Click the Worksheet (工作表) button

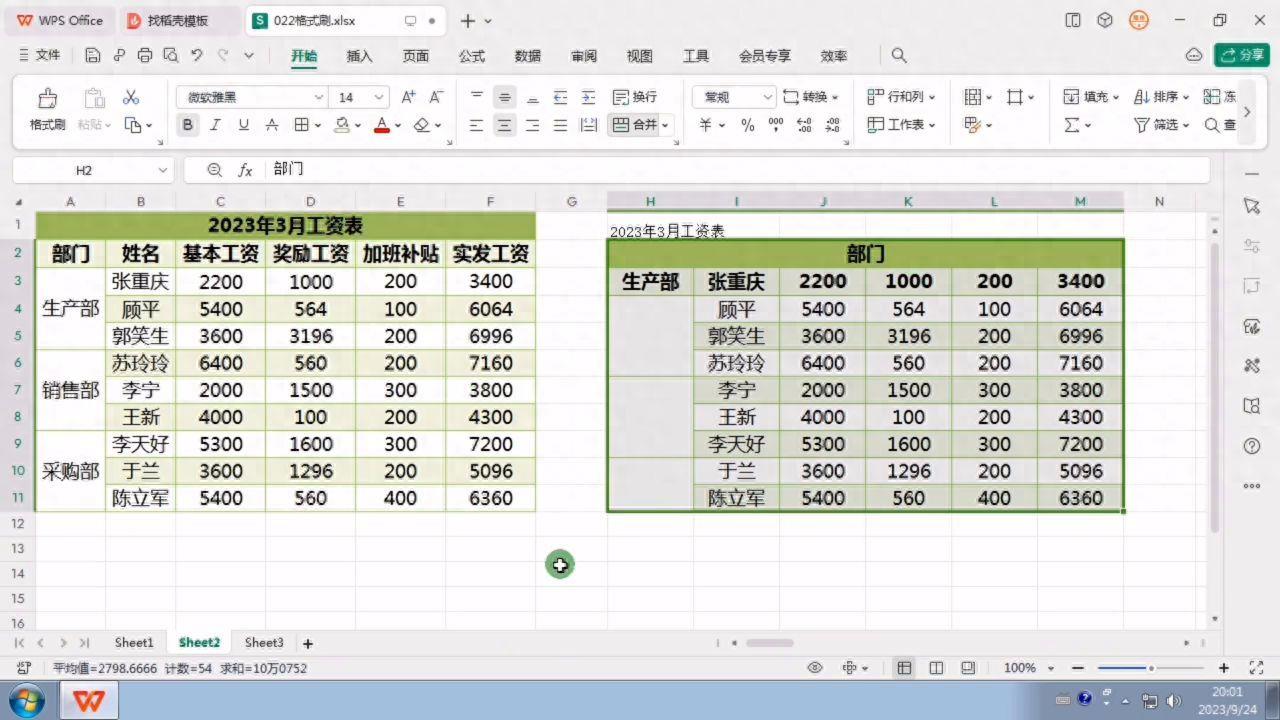900,125
